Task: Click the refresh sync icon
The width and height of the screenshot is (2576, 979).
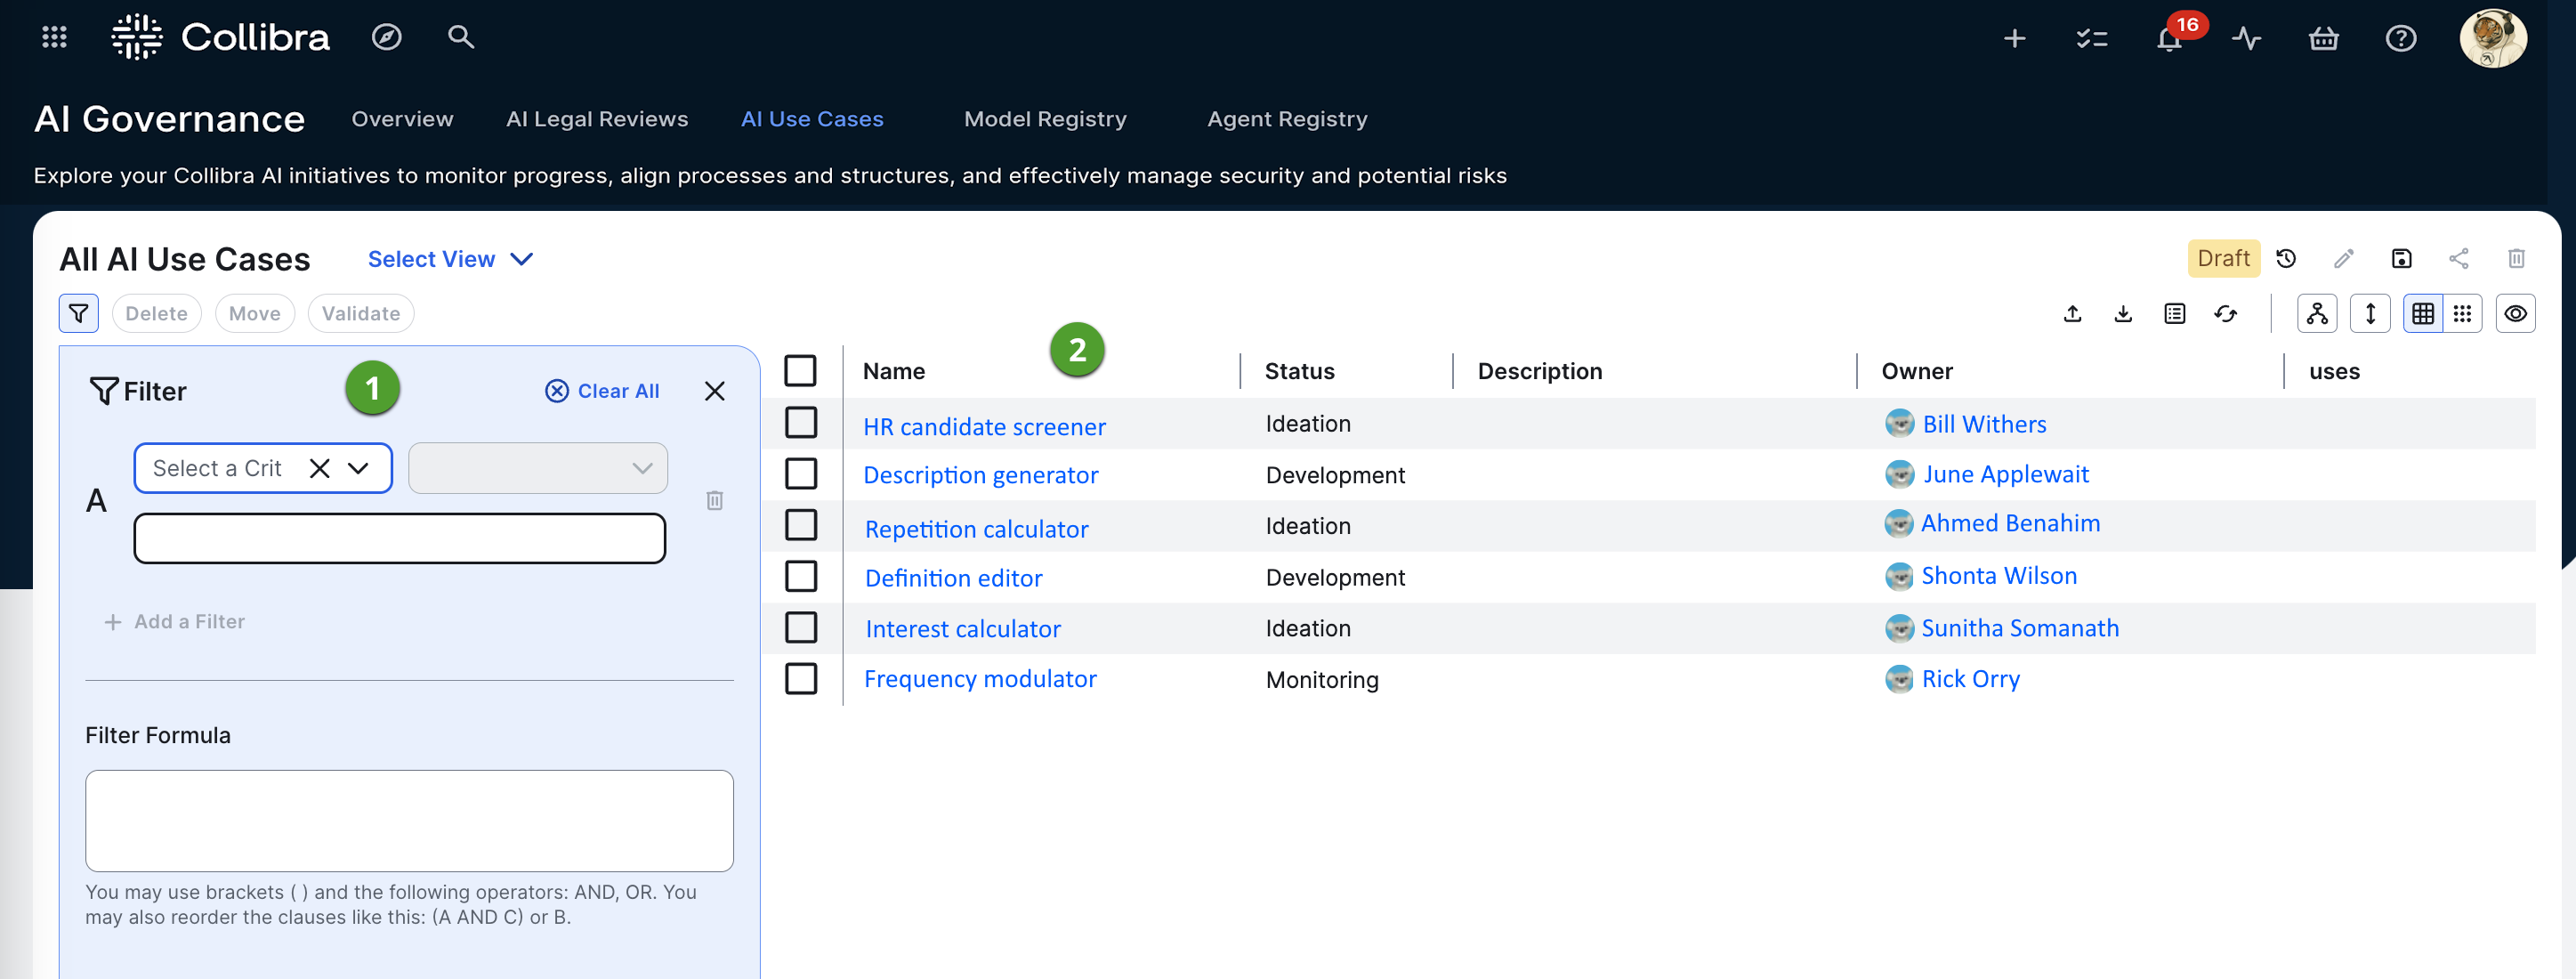Action: (2225, 314)
